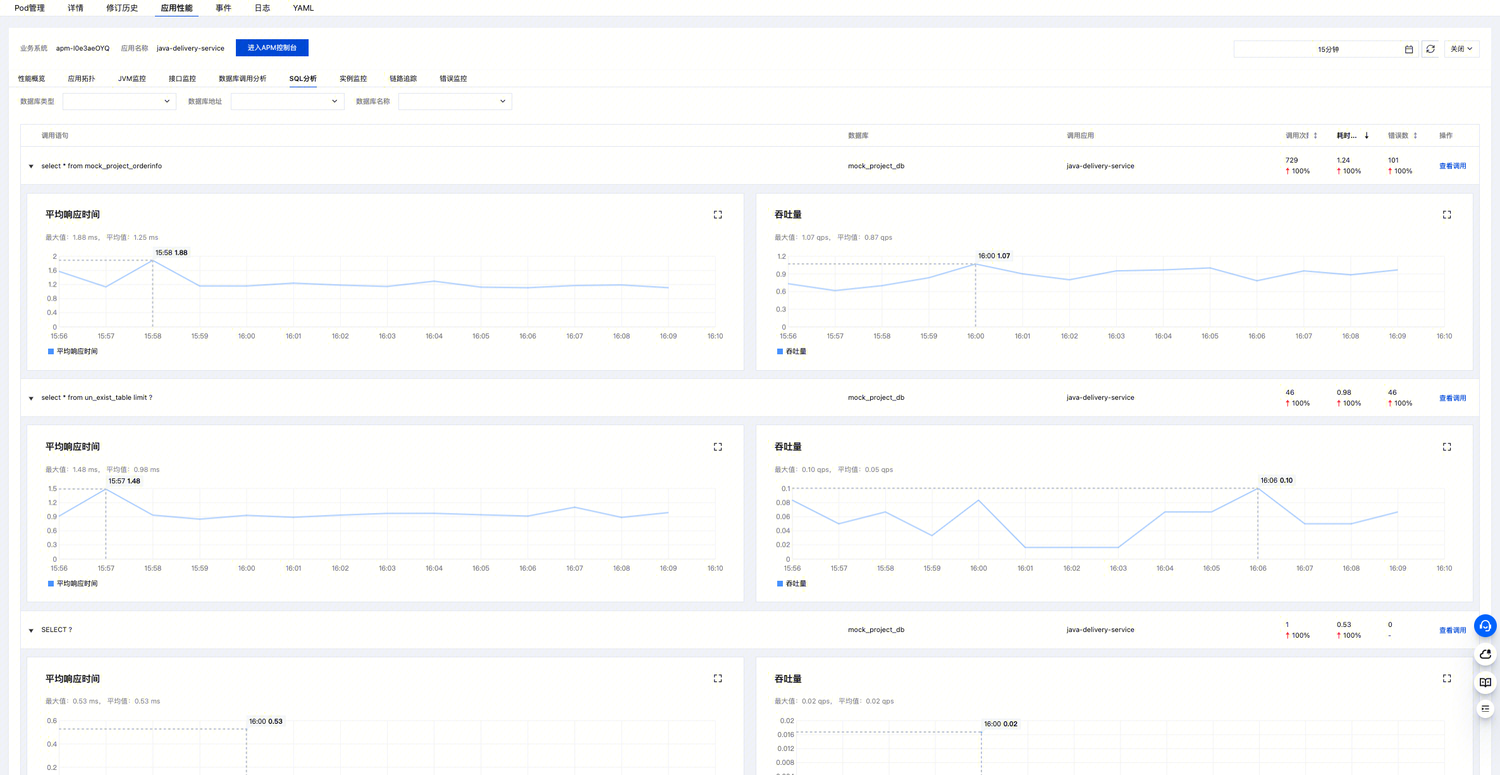The height and width of the screenshot is (775, 1500).
Task: Switch to YAML top tab
Action: point(303,8)
